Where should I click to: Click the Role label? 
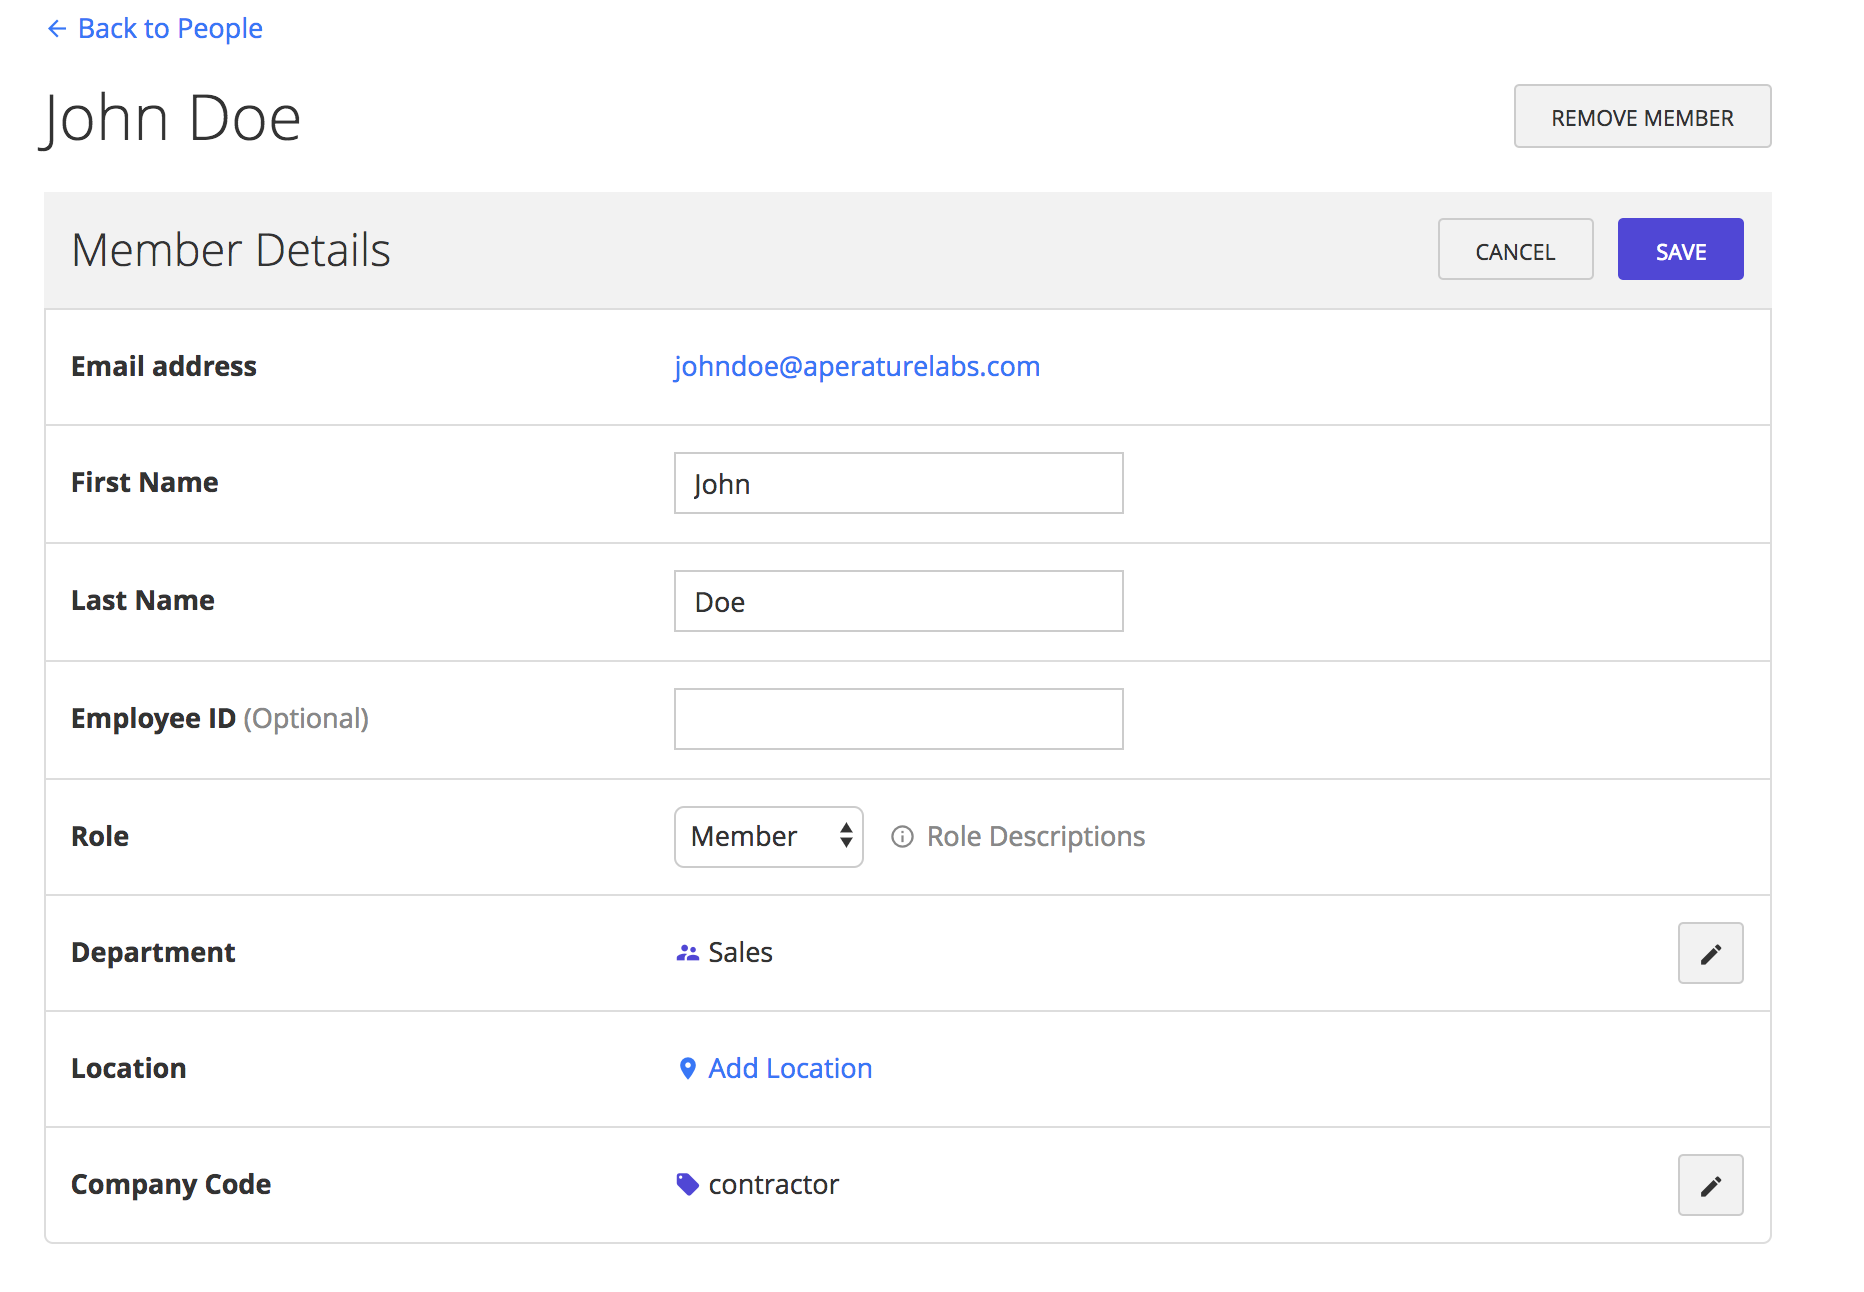[x=100, y=836]
